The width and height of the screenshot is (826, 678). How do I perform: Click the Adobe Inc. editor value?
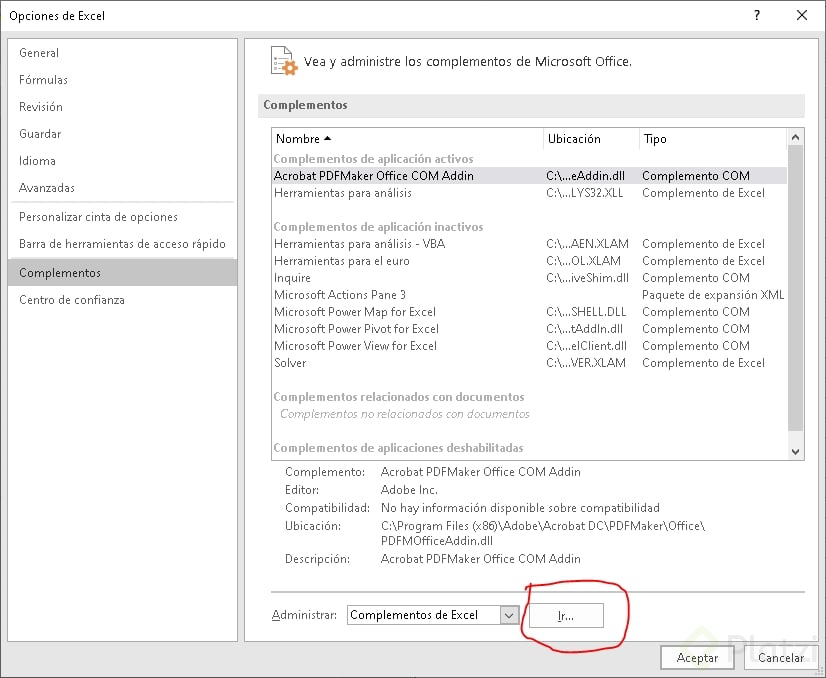(x=409, y=490)
